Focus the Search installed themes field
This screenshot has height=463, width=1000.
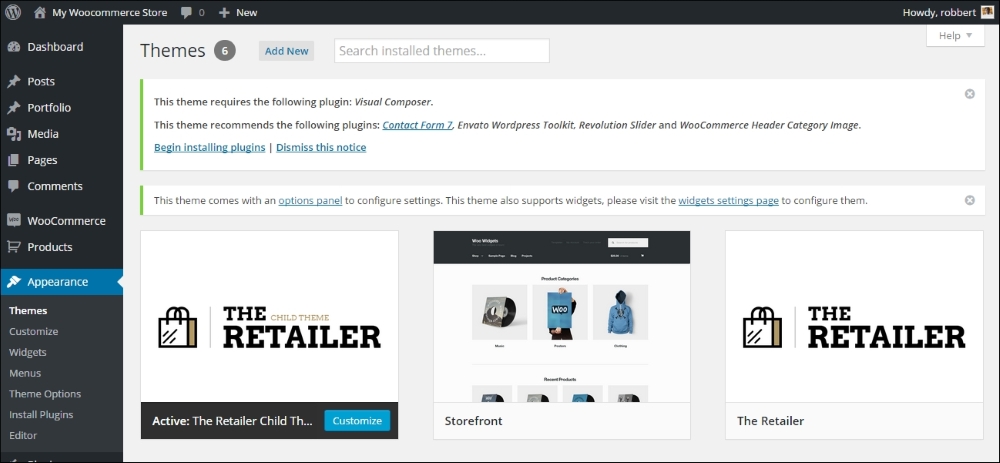tap(442, 51)
